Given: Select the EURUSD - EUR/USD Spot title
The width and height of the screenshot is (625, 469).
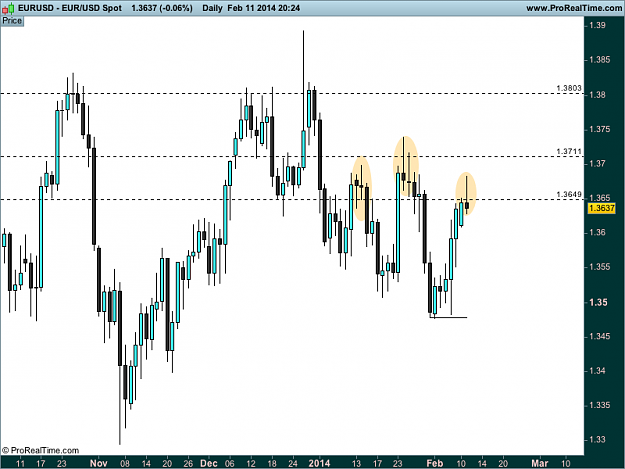Looking at the screenshot, I should [x=70, y=8].
